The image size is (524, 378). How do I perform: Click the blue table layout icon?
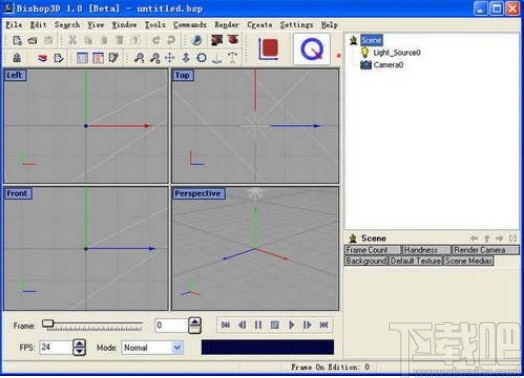coord(82,58)
